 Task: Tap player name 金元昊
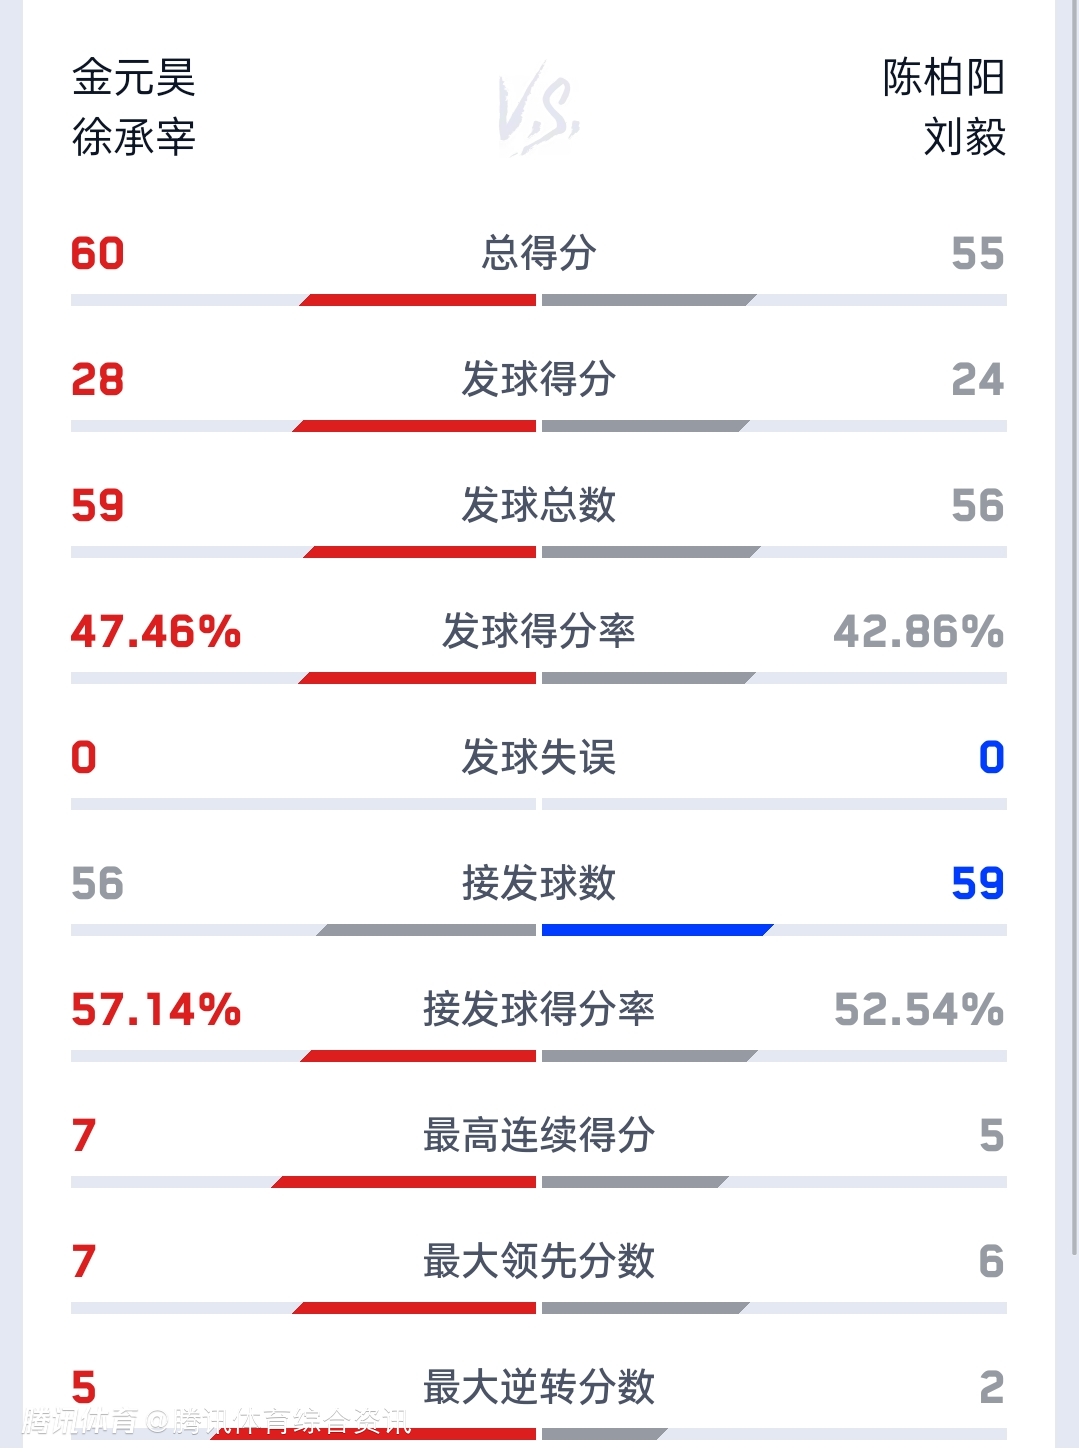133,78
